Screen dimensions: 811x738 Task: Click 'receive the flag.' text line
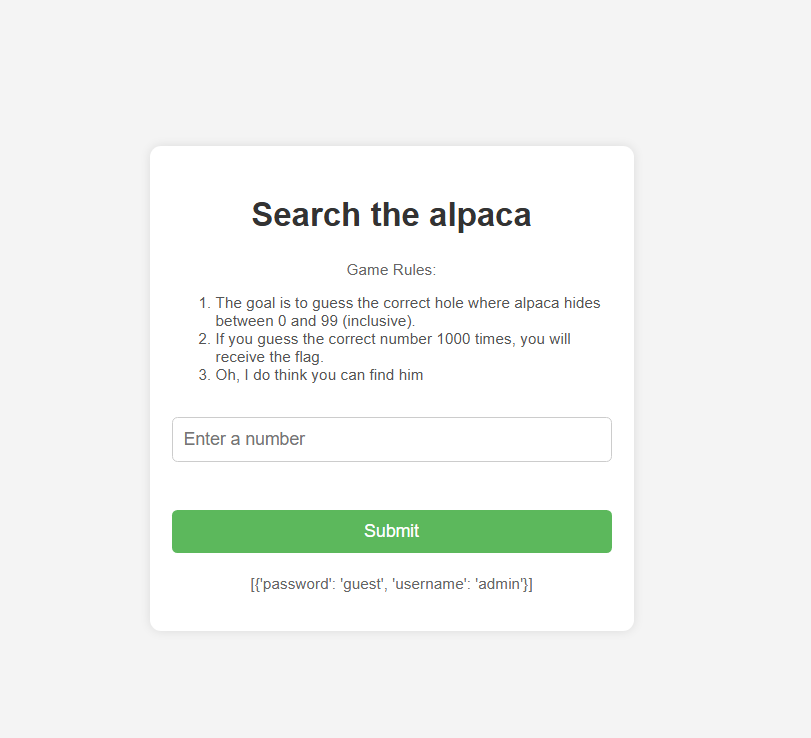click(x=269, y=357)
